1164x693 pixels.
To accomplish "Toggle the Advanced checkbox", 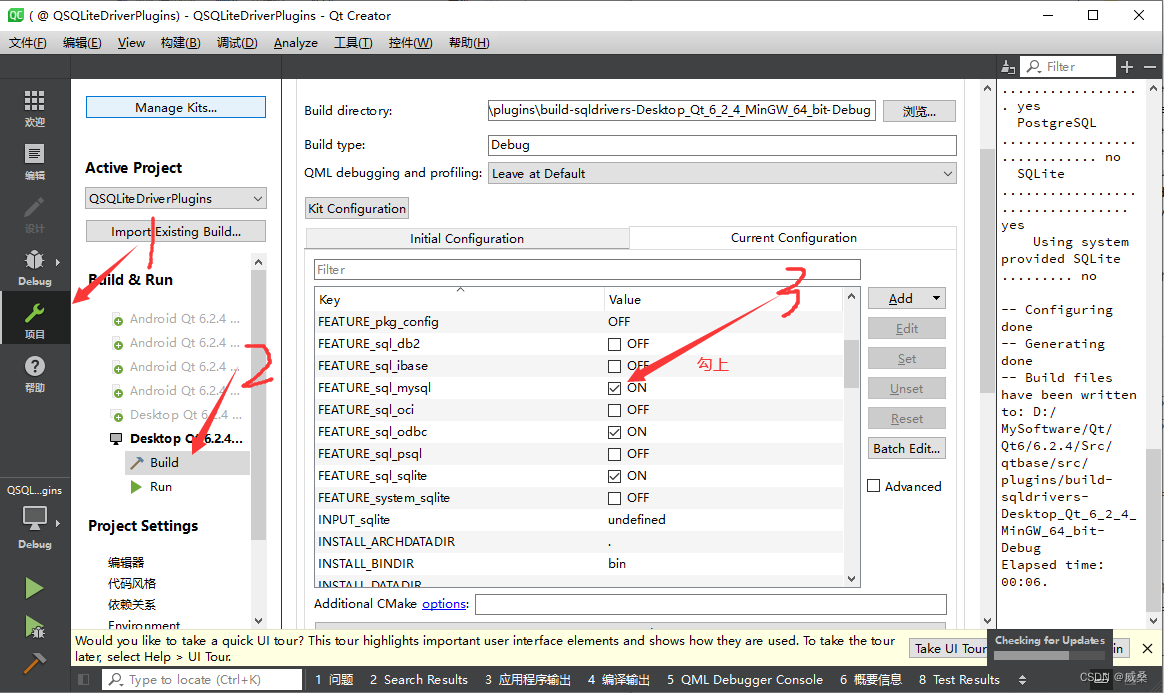I will click(873, 485).
